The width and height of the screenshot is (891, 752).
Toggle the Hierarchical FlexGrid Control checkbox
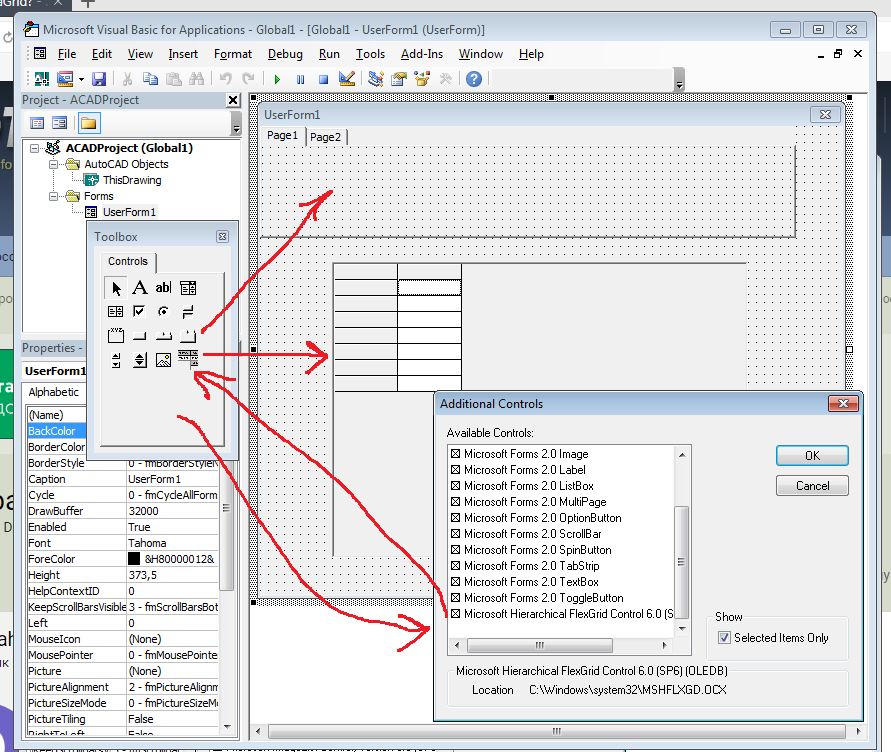(x=455, y=614)
